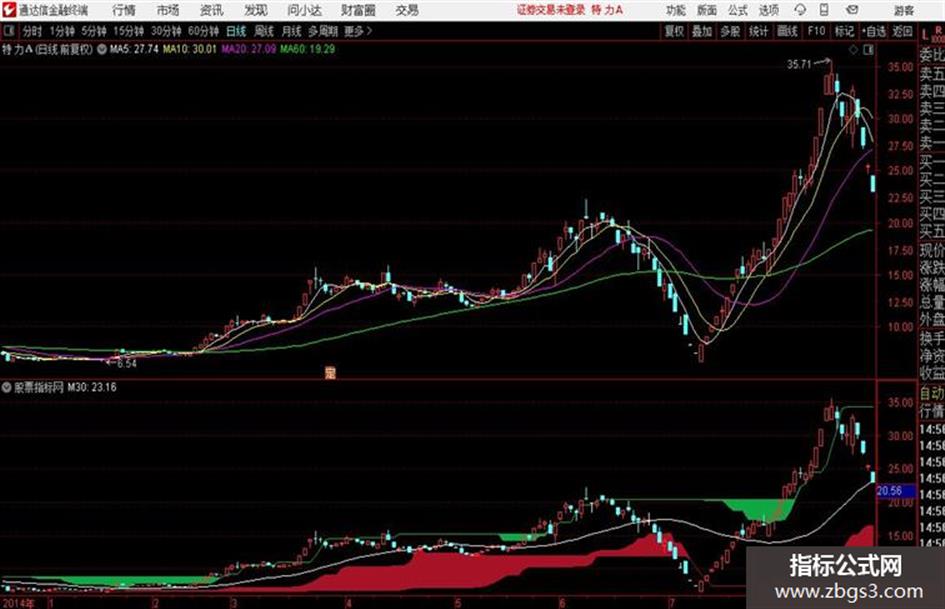
Task: Click the 复权 toolbar button
Action: point(674,31)
